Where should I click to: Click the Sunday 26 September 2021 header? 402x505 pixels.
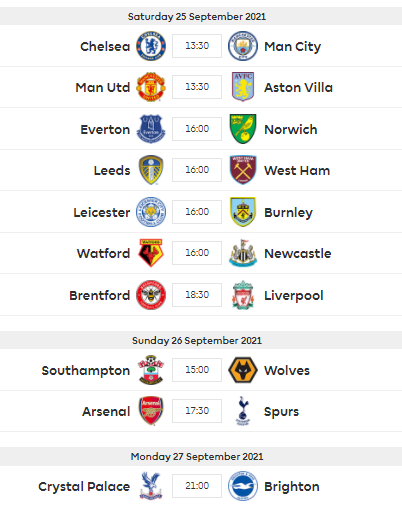coord(197,340)
